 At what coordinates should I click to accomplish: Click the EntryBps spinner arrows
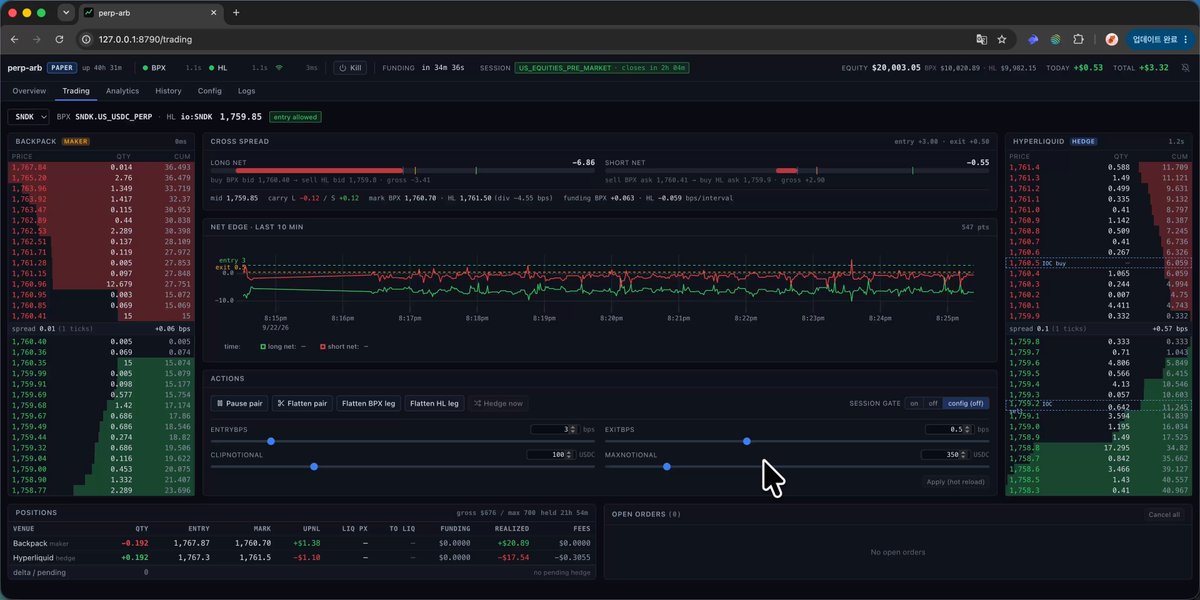click(573, 429)
